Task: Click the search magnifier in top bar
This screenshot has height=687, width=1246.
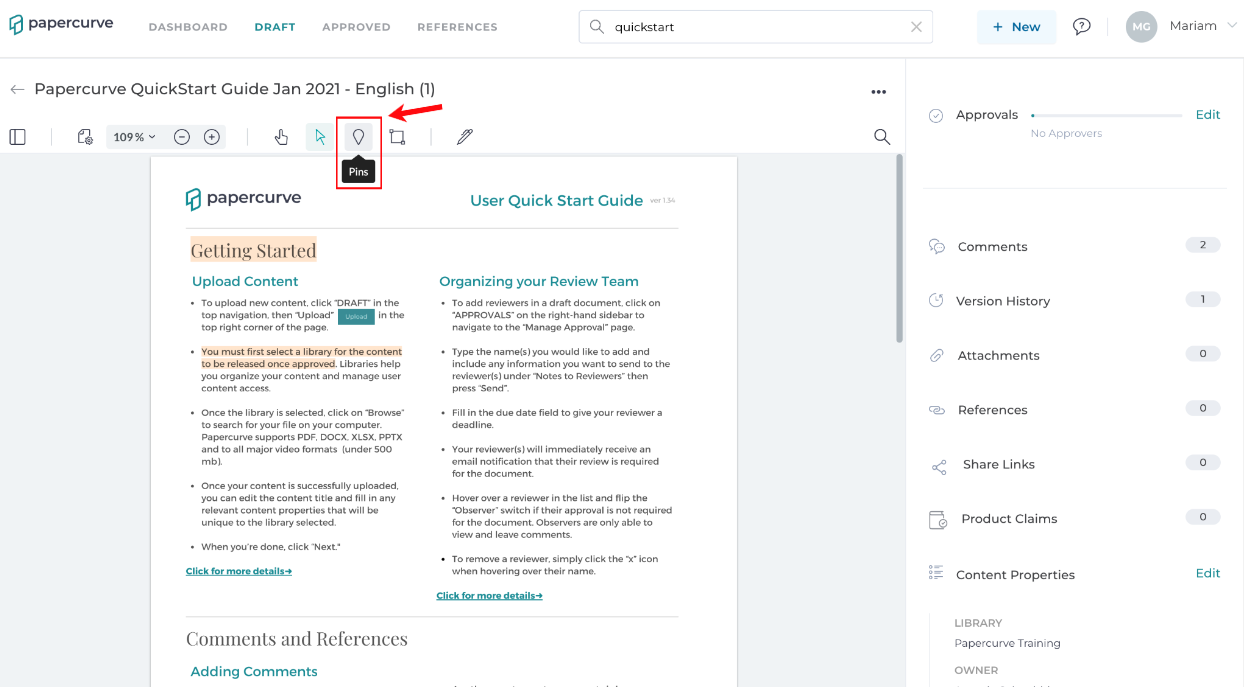Action: (x=597, y=27)
